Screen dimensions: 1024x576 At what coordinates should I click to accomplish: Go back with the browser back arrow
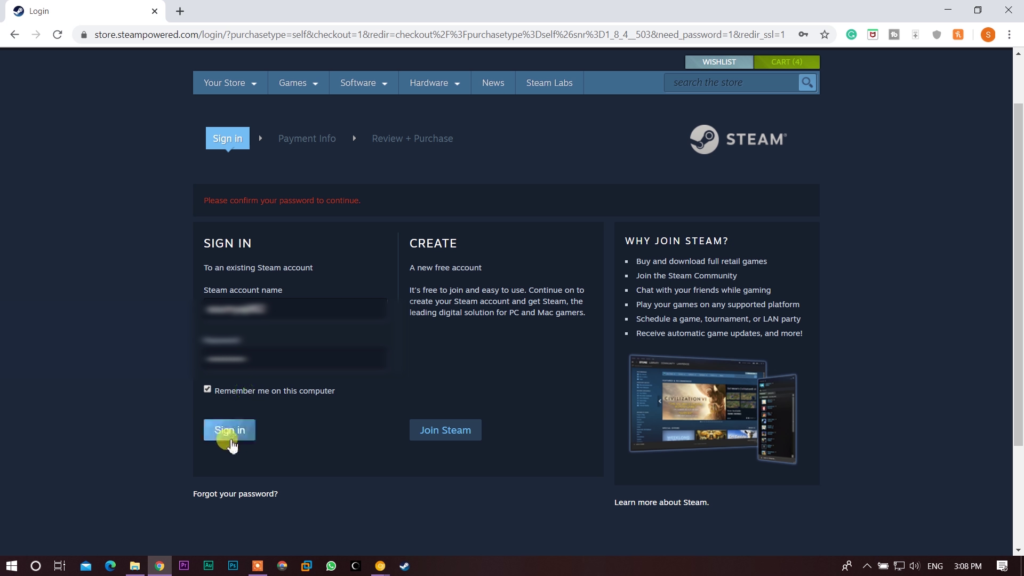[x=14, y=35]
